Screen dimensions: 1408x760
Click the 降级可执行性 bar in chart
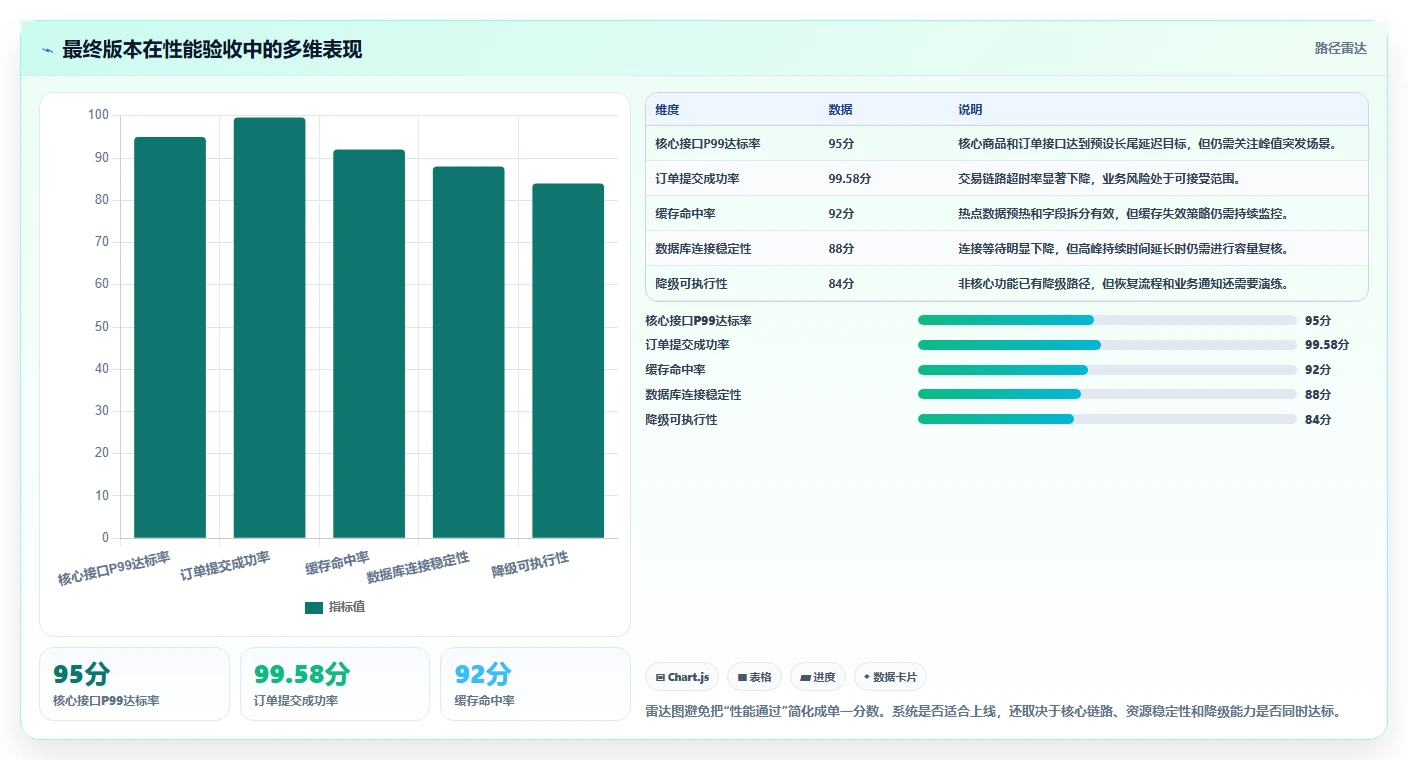[x=568, y=361]
